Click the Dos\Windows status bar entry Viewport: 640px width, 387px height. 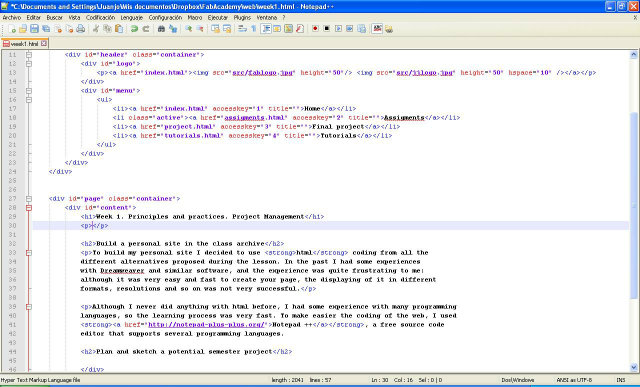pos(518,380)
